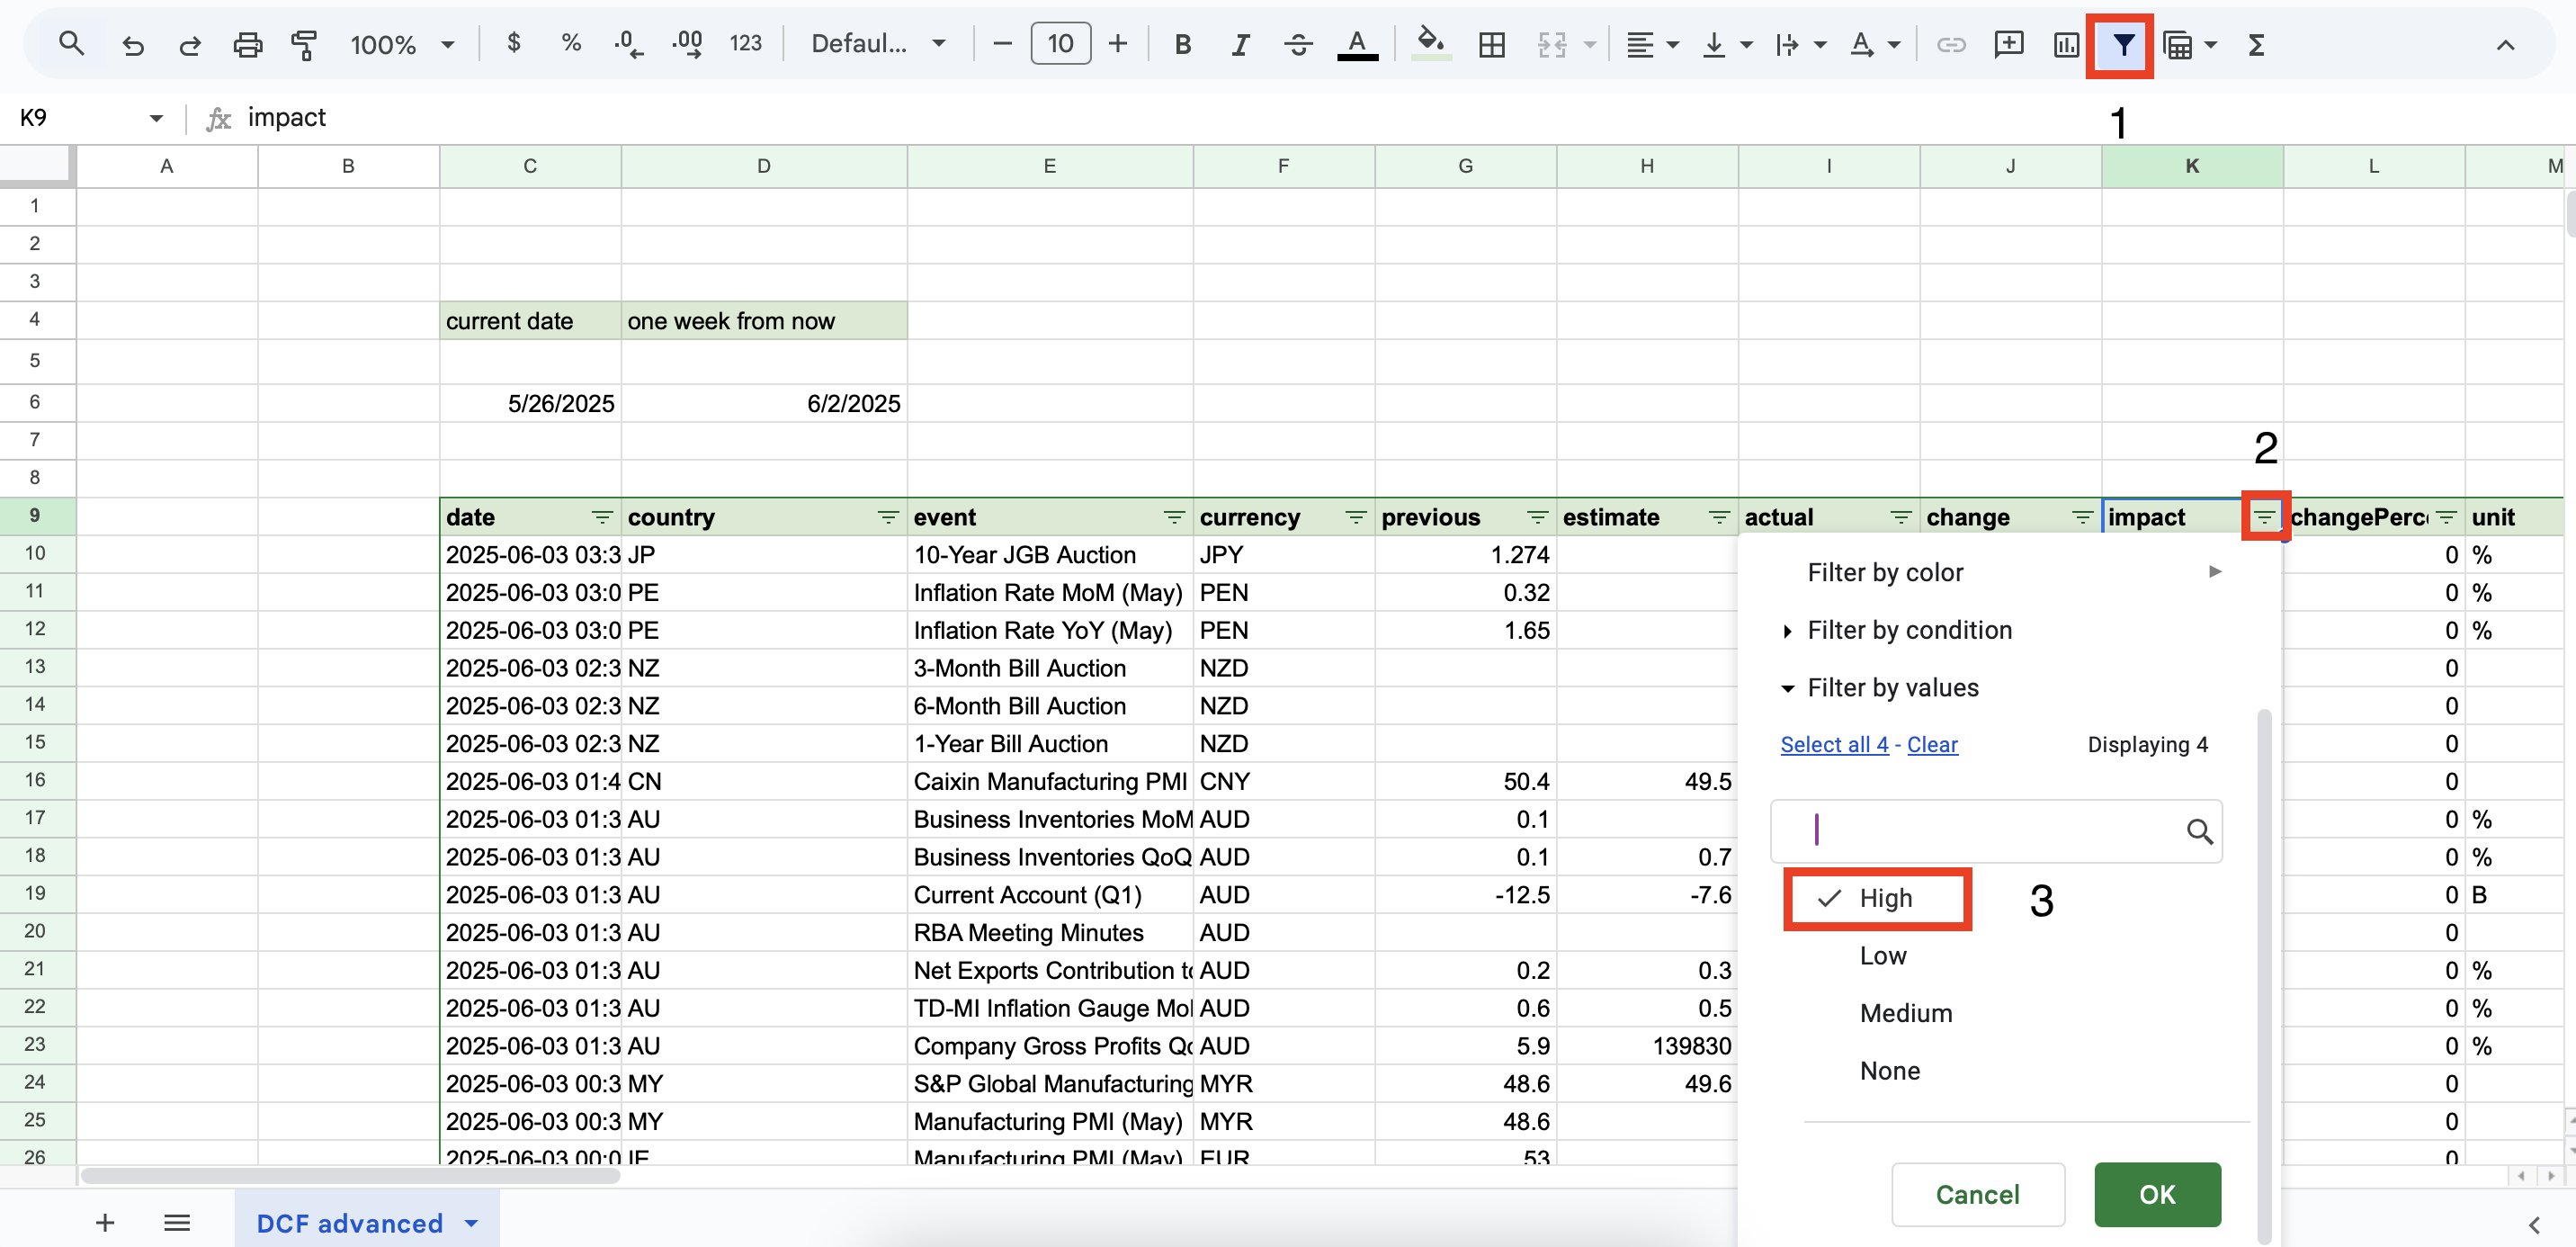Open the name box dropdown arrow

coord(156,118)
